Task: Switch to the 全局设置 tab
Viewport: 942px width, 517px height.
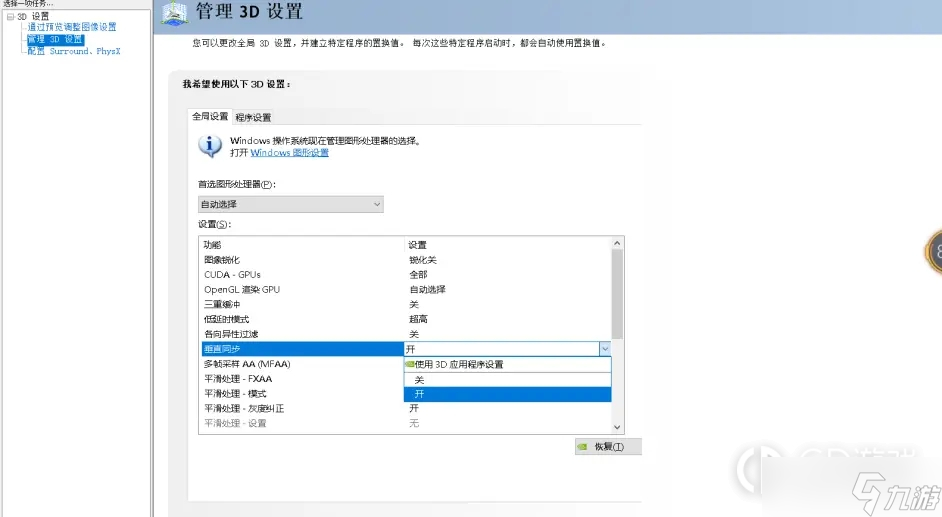Action: (210, 116)
